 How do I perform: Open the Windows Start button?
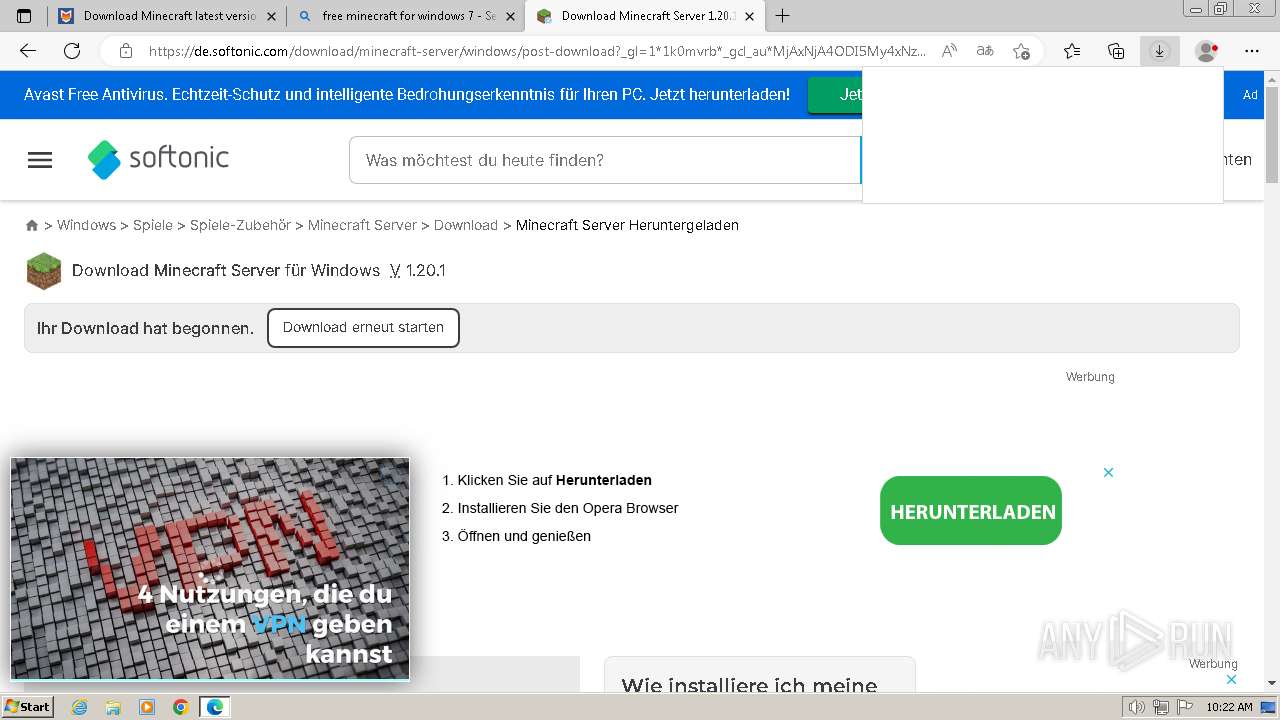pos(27,706)
